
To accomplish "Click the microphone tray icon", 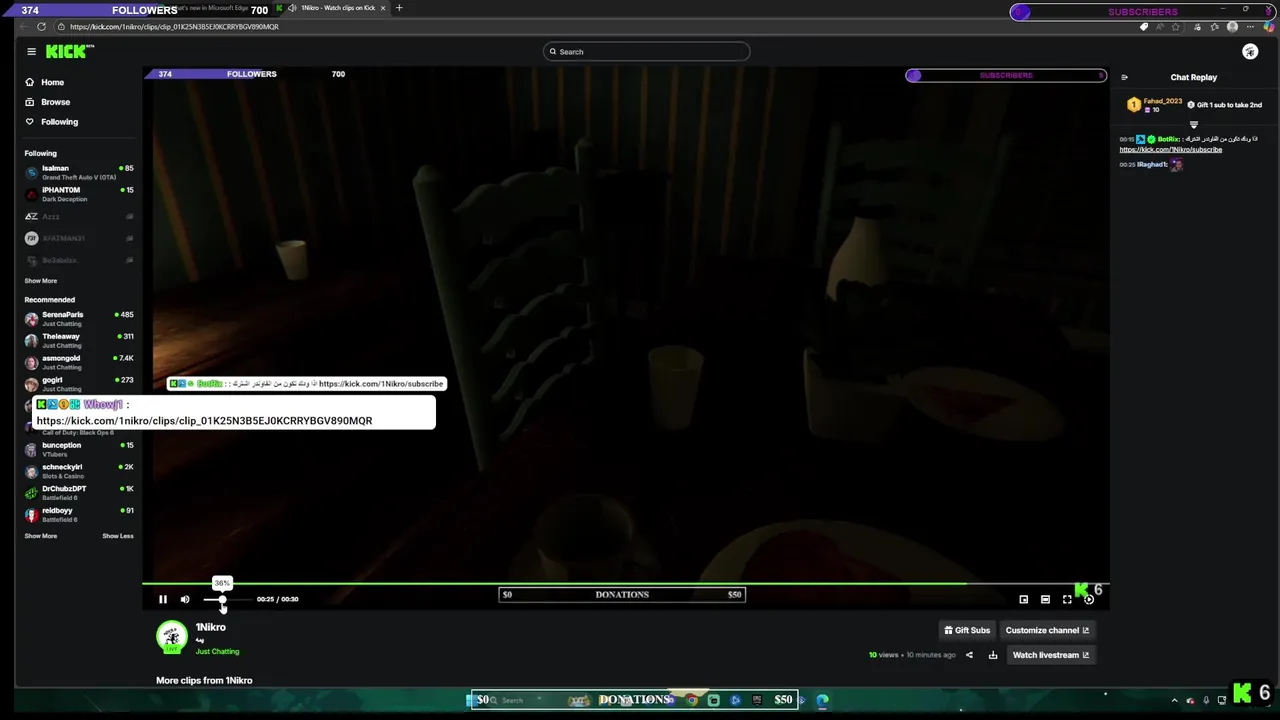I will tap(1206, 700).
